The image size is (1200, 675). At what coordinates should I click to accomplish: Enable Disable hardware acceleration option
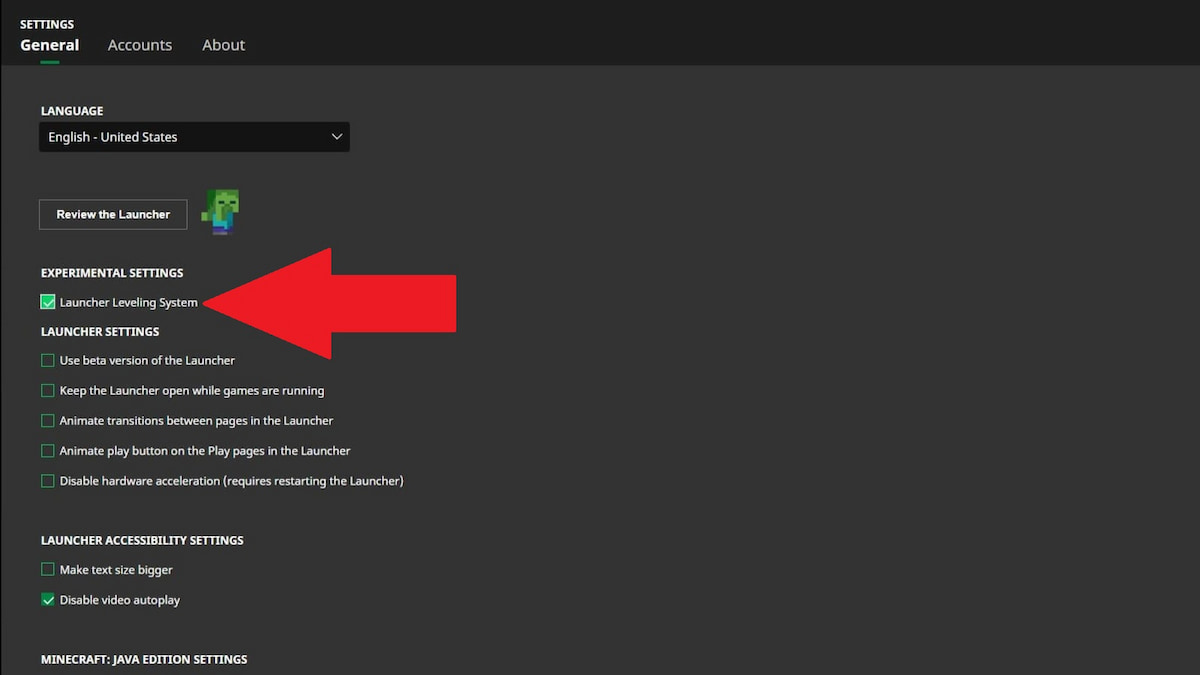47,481
